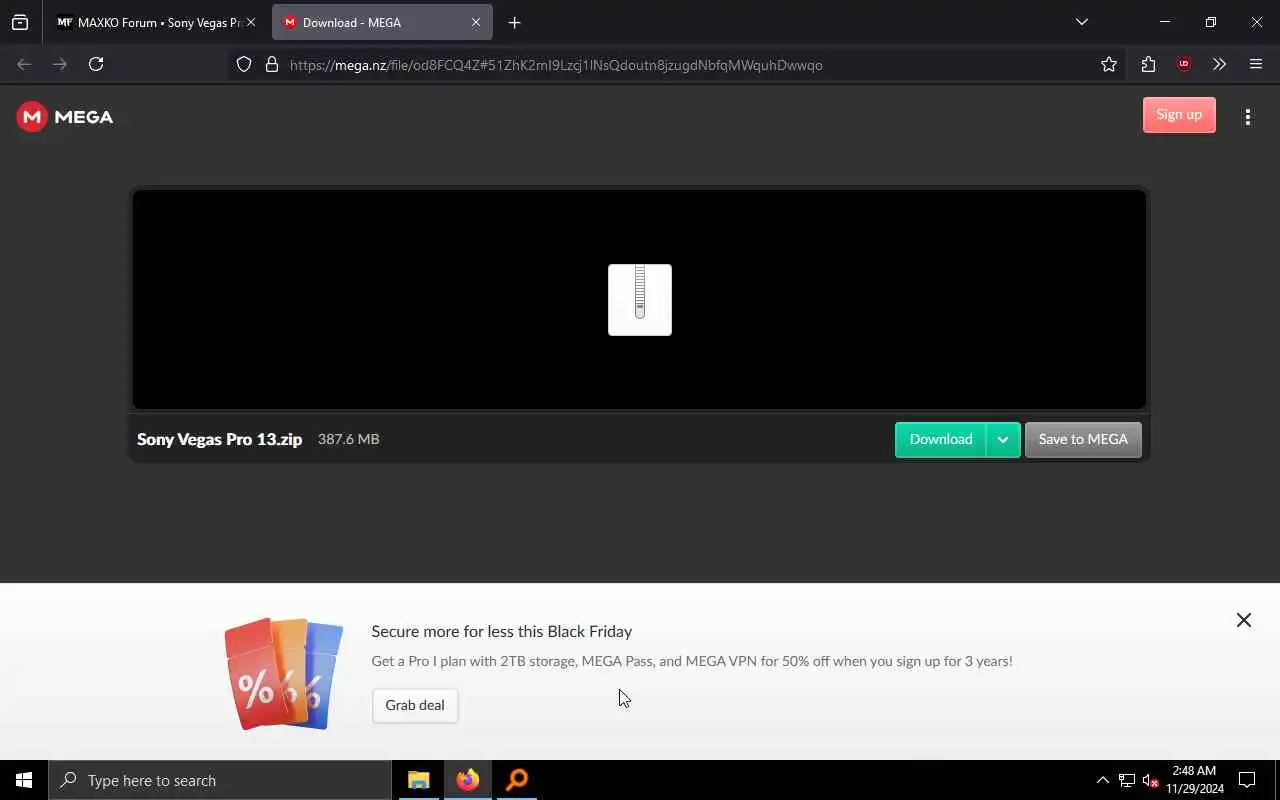
Task: Click the Firefox taskbar icon
Action: point(468,780)
